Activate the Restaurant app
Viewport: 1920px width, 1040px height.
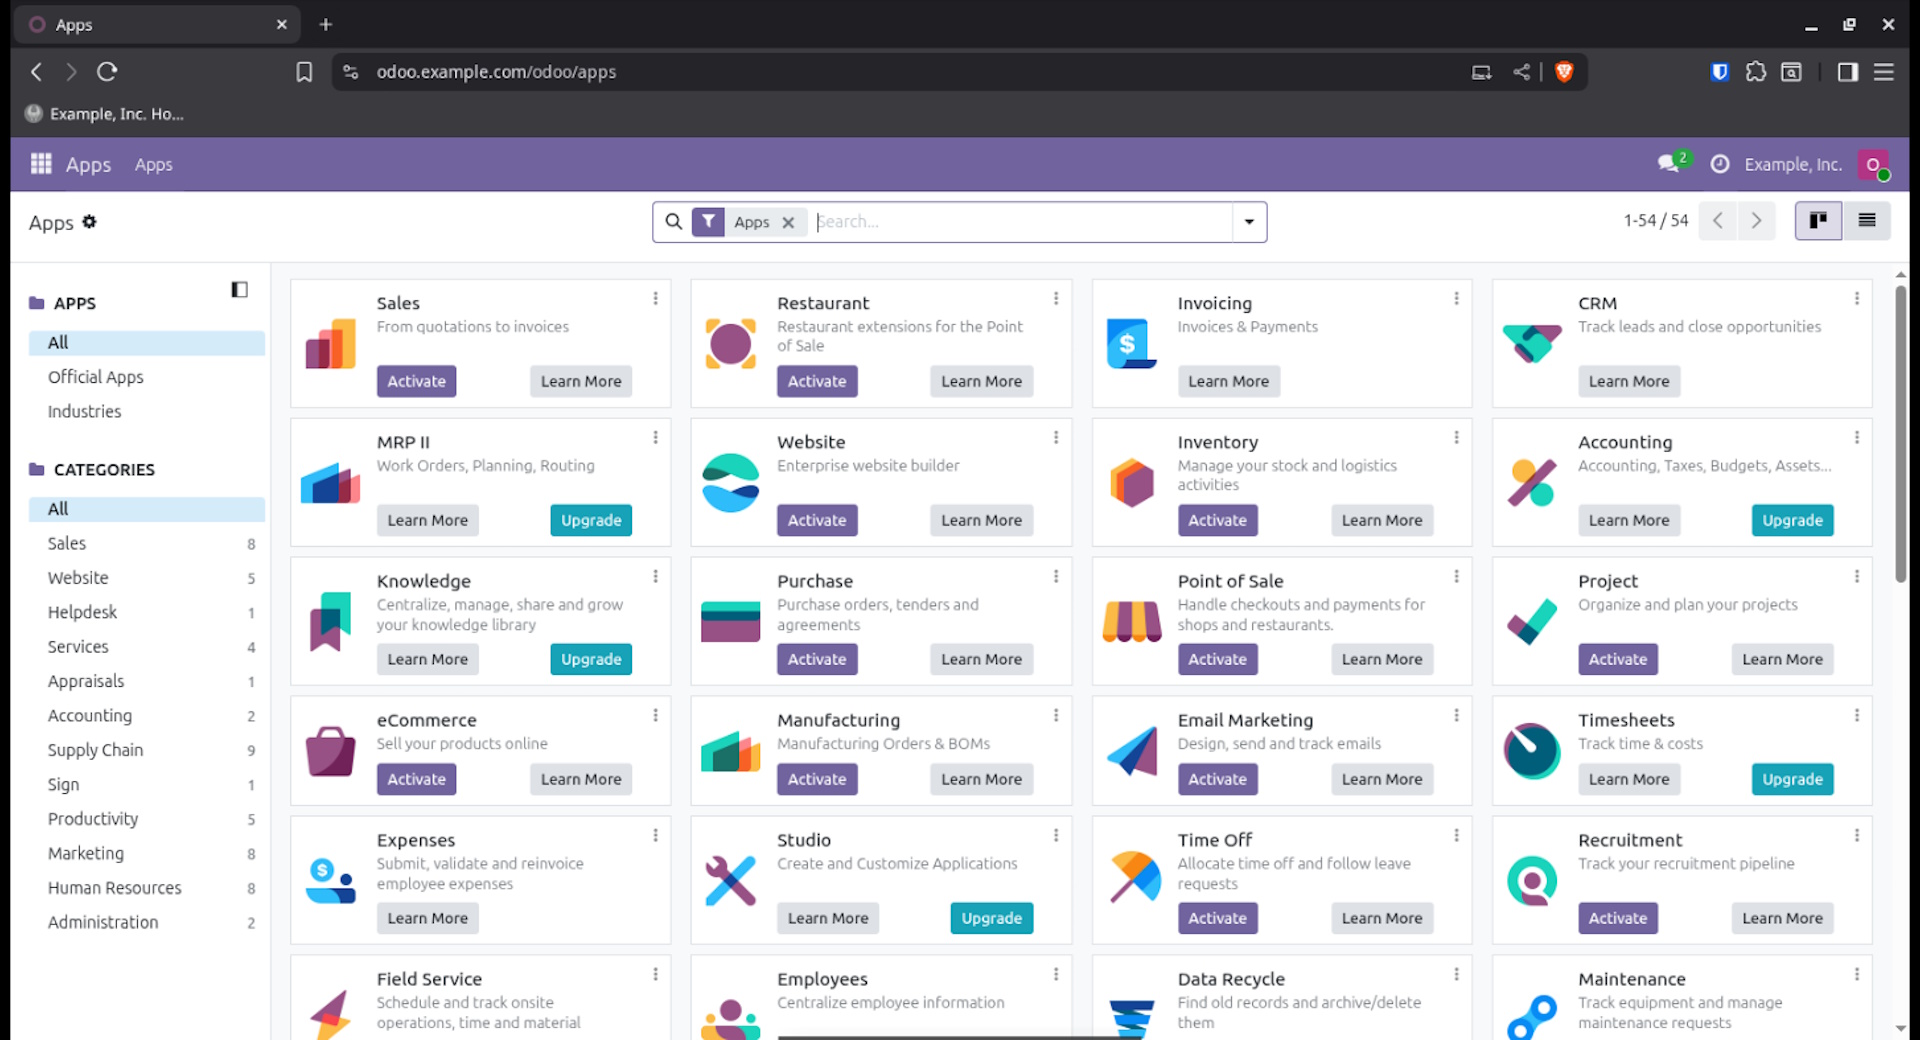[x=816, y=381]
